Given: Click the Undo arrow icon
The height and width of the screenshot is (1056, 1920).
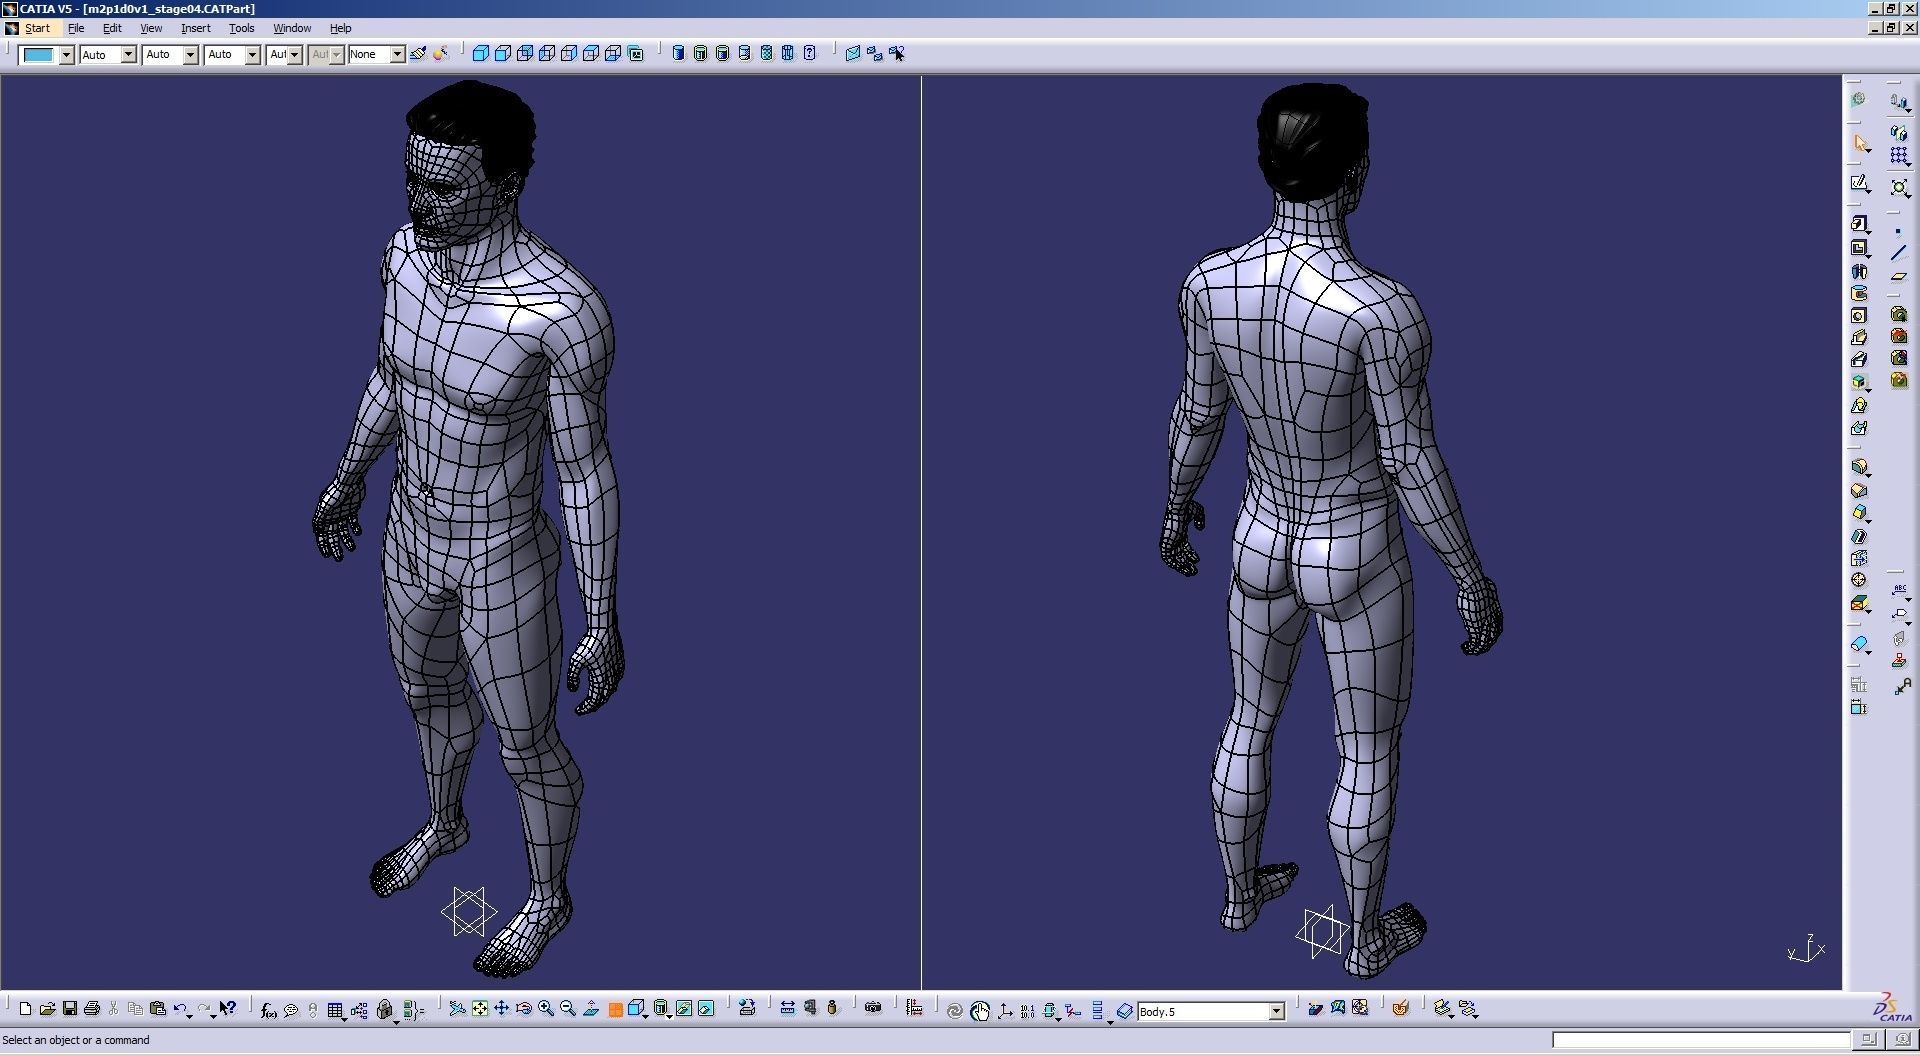Looking at the screenshot, I should [x=179, y=1010].
